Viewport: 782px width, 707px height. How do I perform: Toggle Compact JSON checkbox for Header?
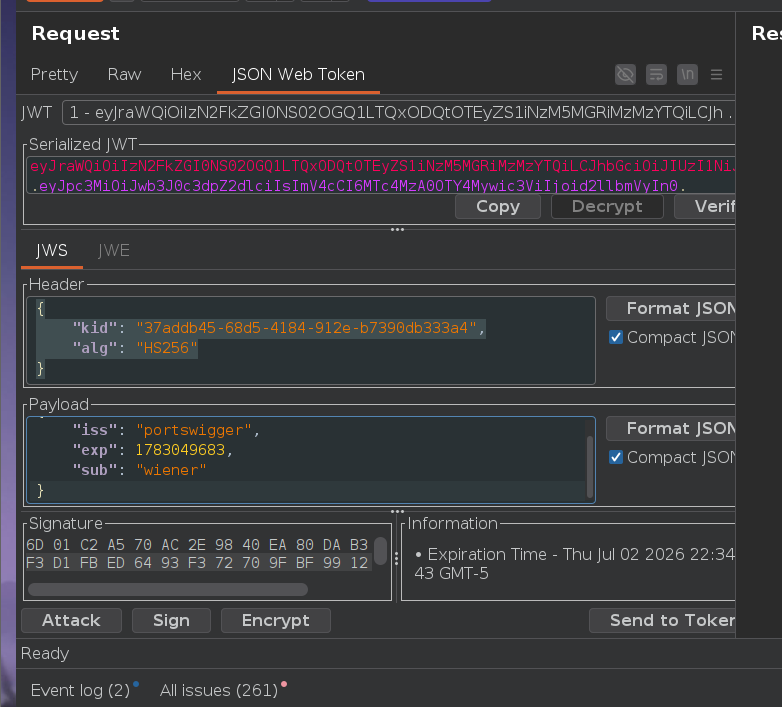point(616,338)
